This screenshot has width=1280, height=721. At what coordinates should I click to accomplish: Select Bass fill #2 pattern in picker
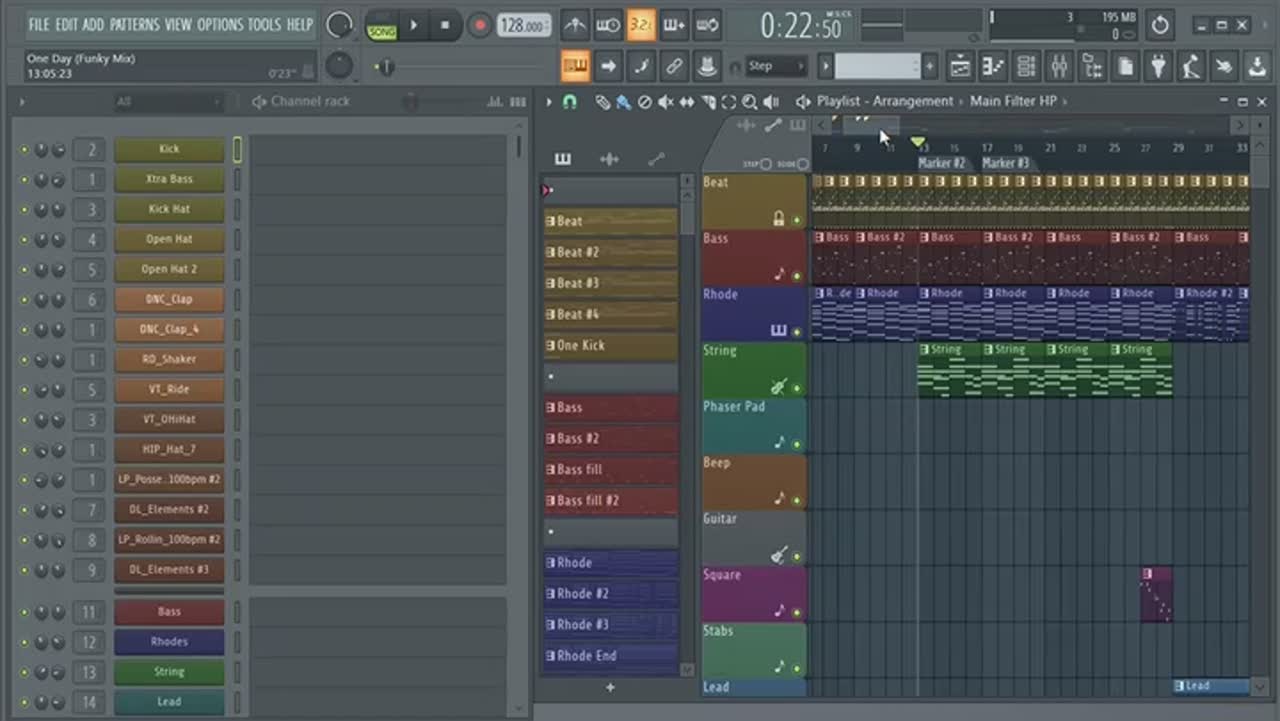pyautogui.click(x=610, y=501)
